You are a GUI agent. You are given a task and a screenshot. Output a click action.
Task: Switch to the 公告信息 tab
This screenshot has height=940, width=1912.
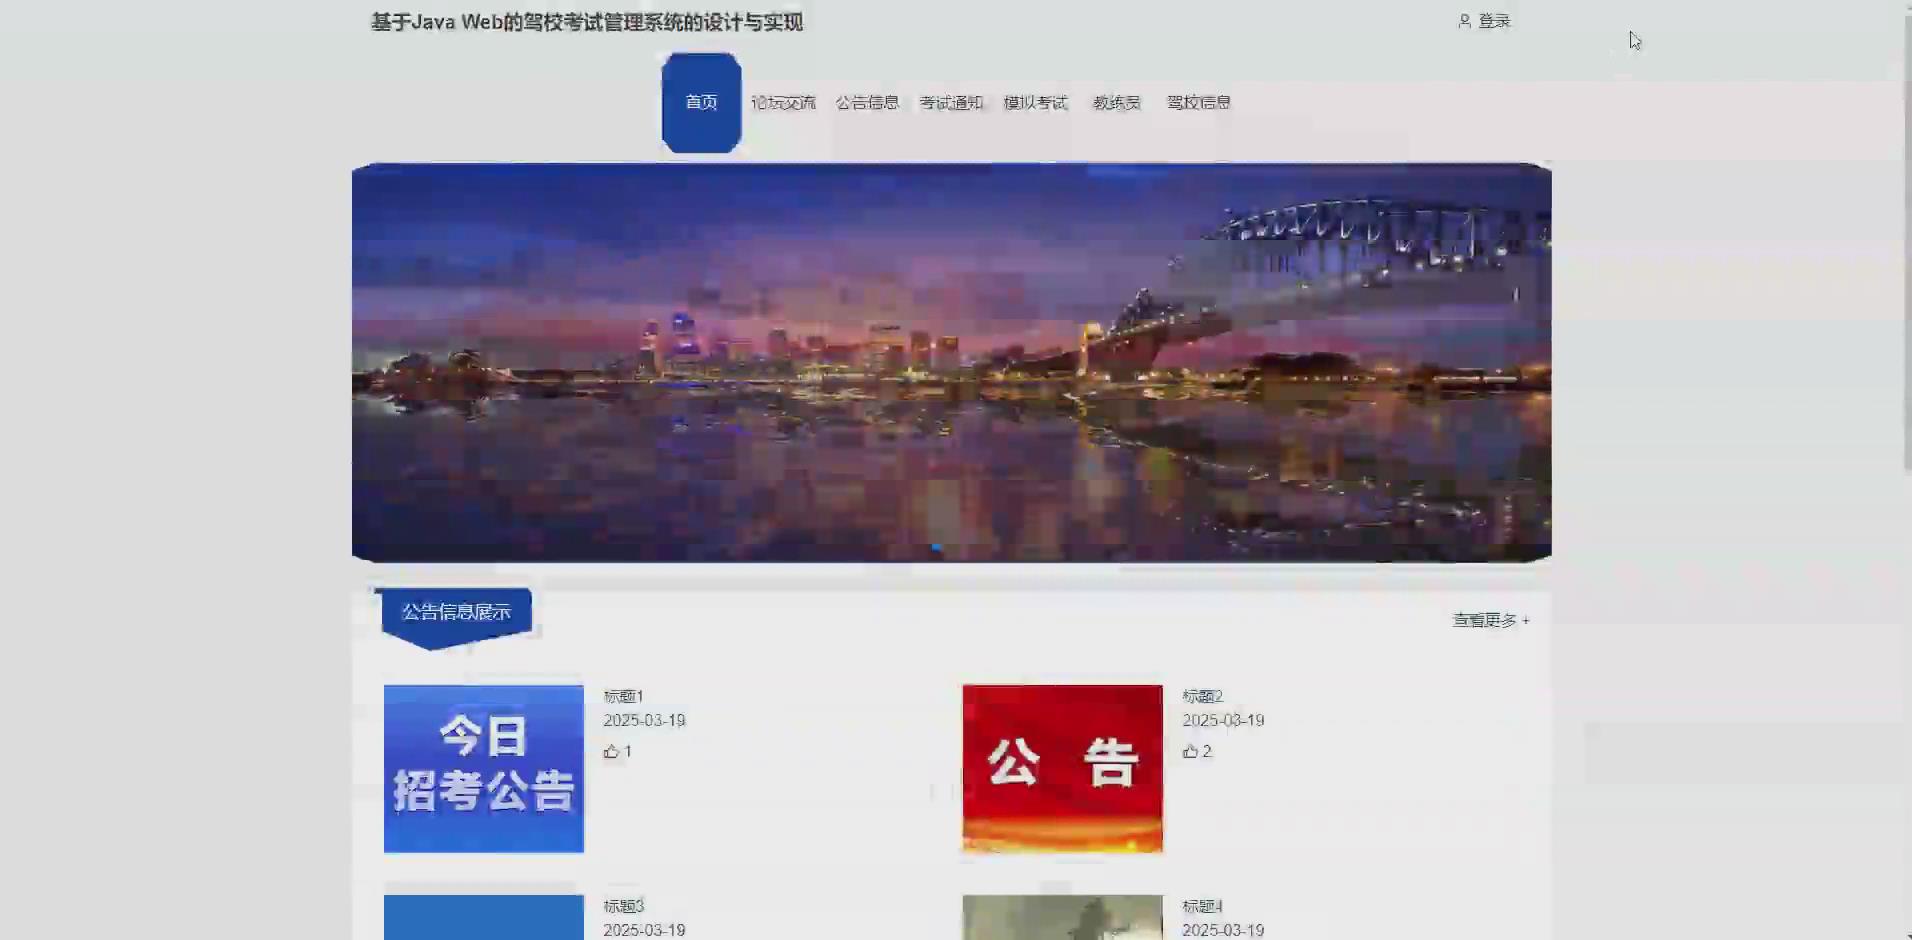pyautogui.click(x=866, y=101)
